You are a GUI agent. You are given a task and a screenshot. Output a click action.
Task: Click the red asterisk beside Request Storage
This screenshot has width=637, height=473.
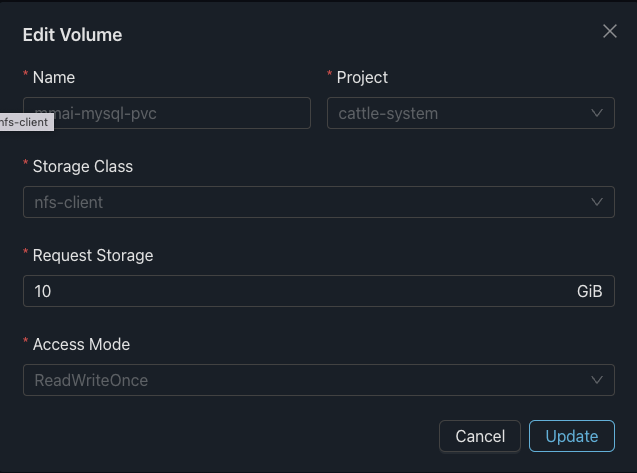coord(26,255)
